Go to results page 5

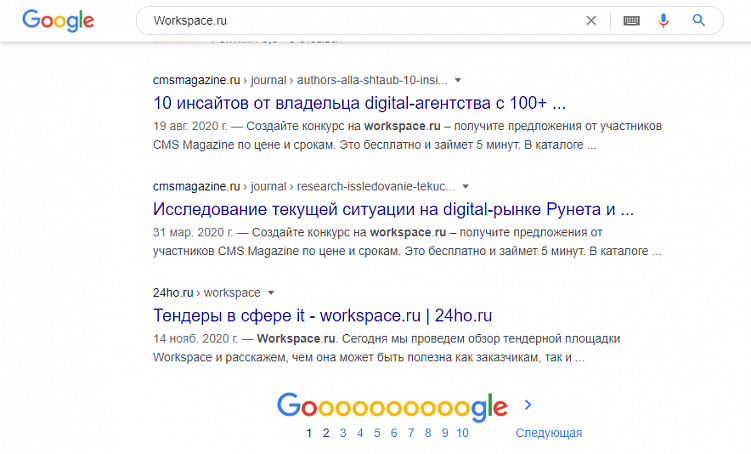tap(377, 433)
